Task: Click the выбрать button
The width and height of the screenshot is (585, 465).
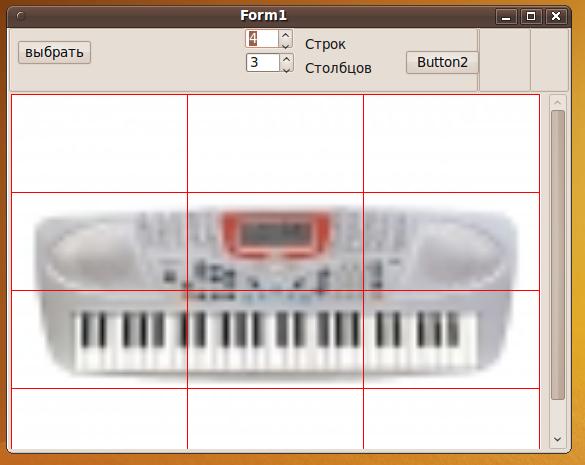Action: point(54,52)
